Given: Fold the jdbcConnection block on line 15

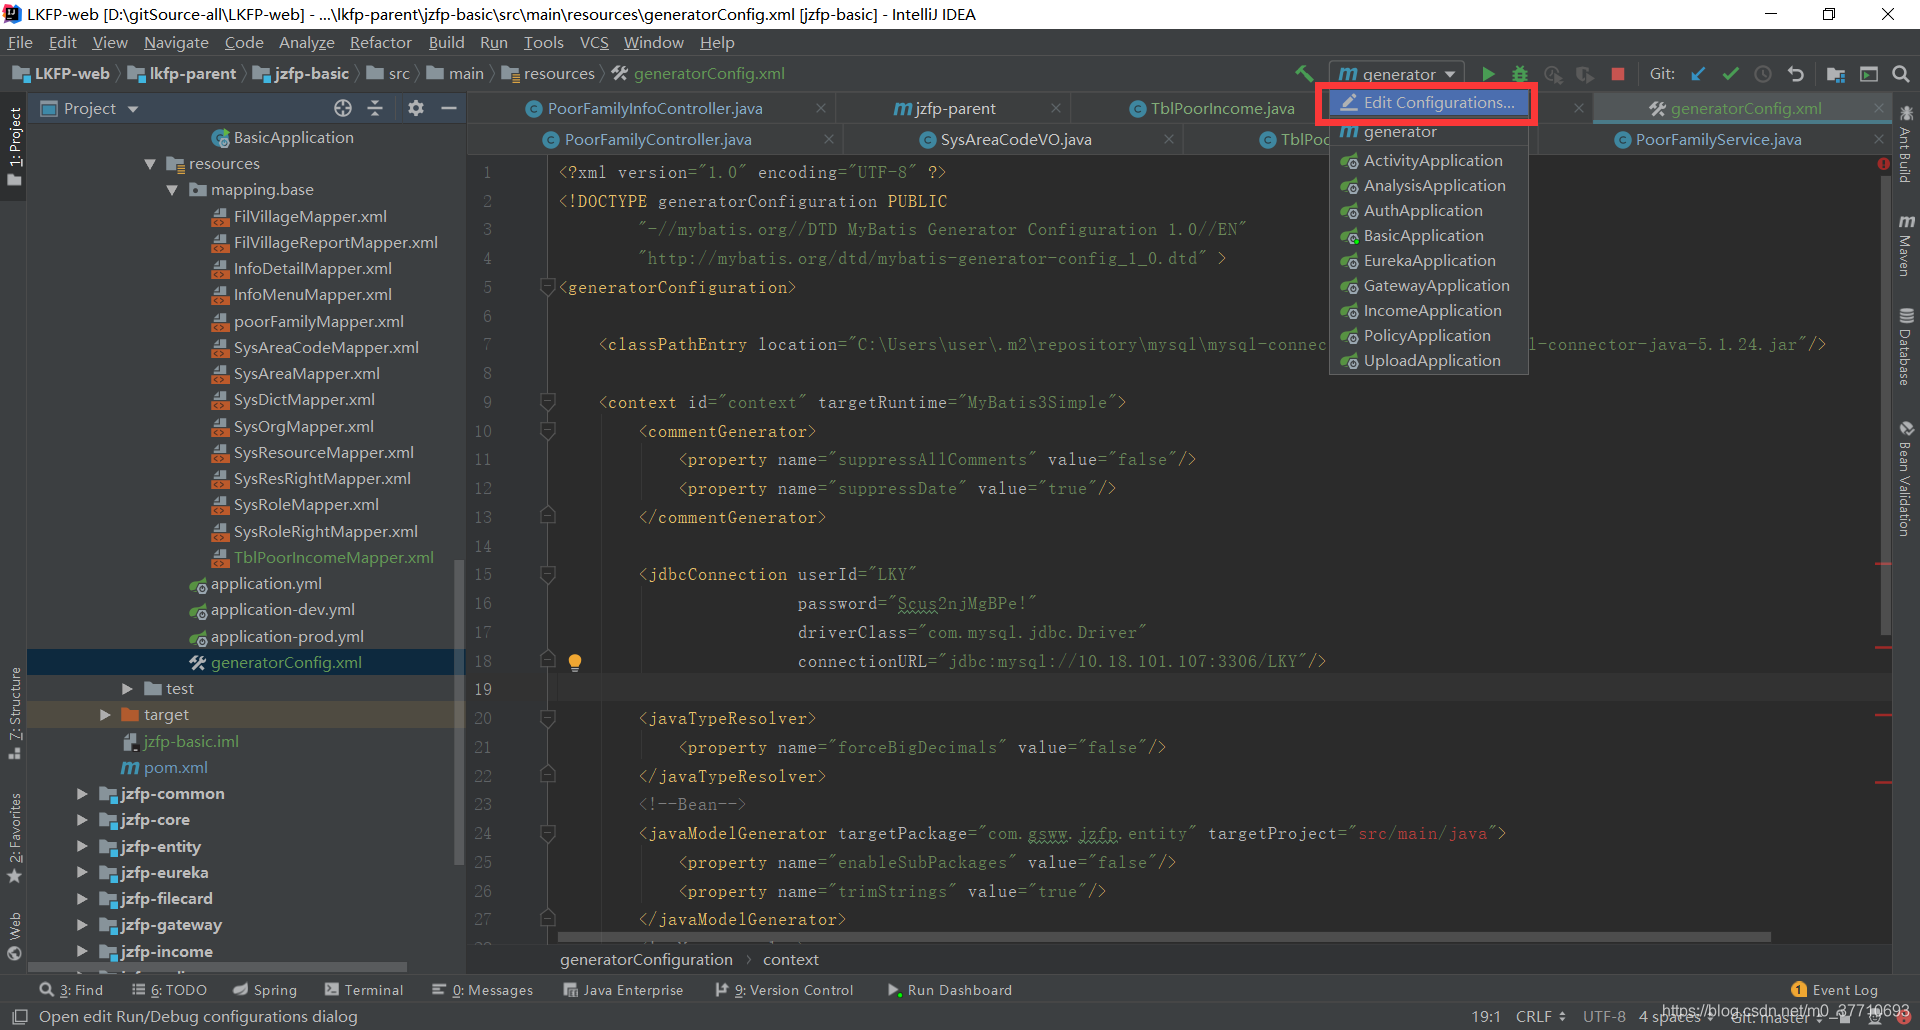Looking at the screenshot, I should (x=548, y=575).
